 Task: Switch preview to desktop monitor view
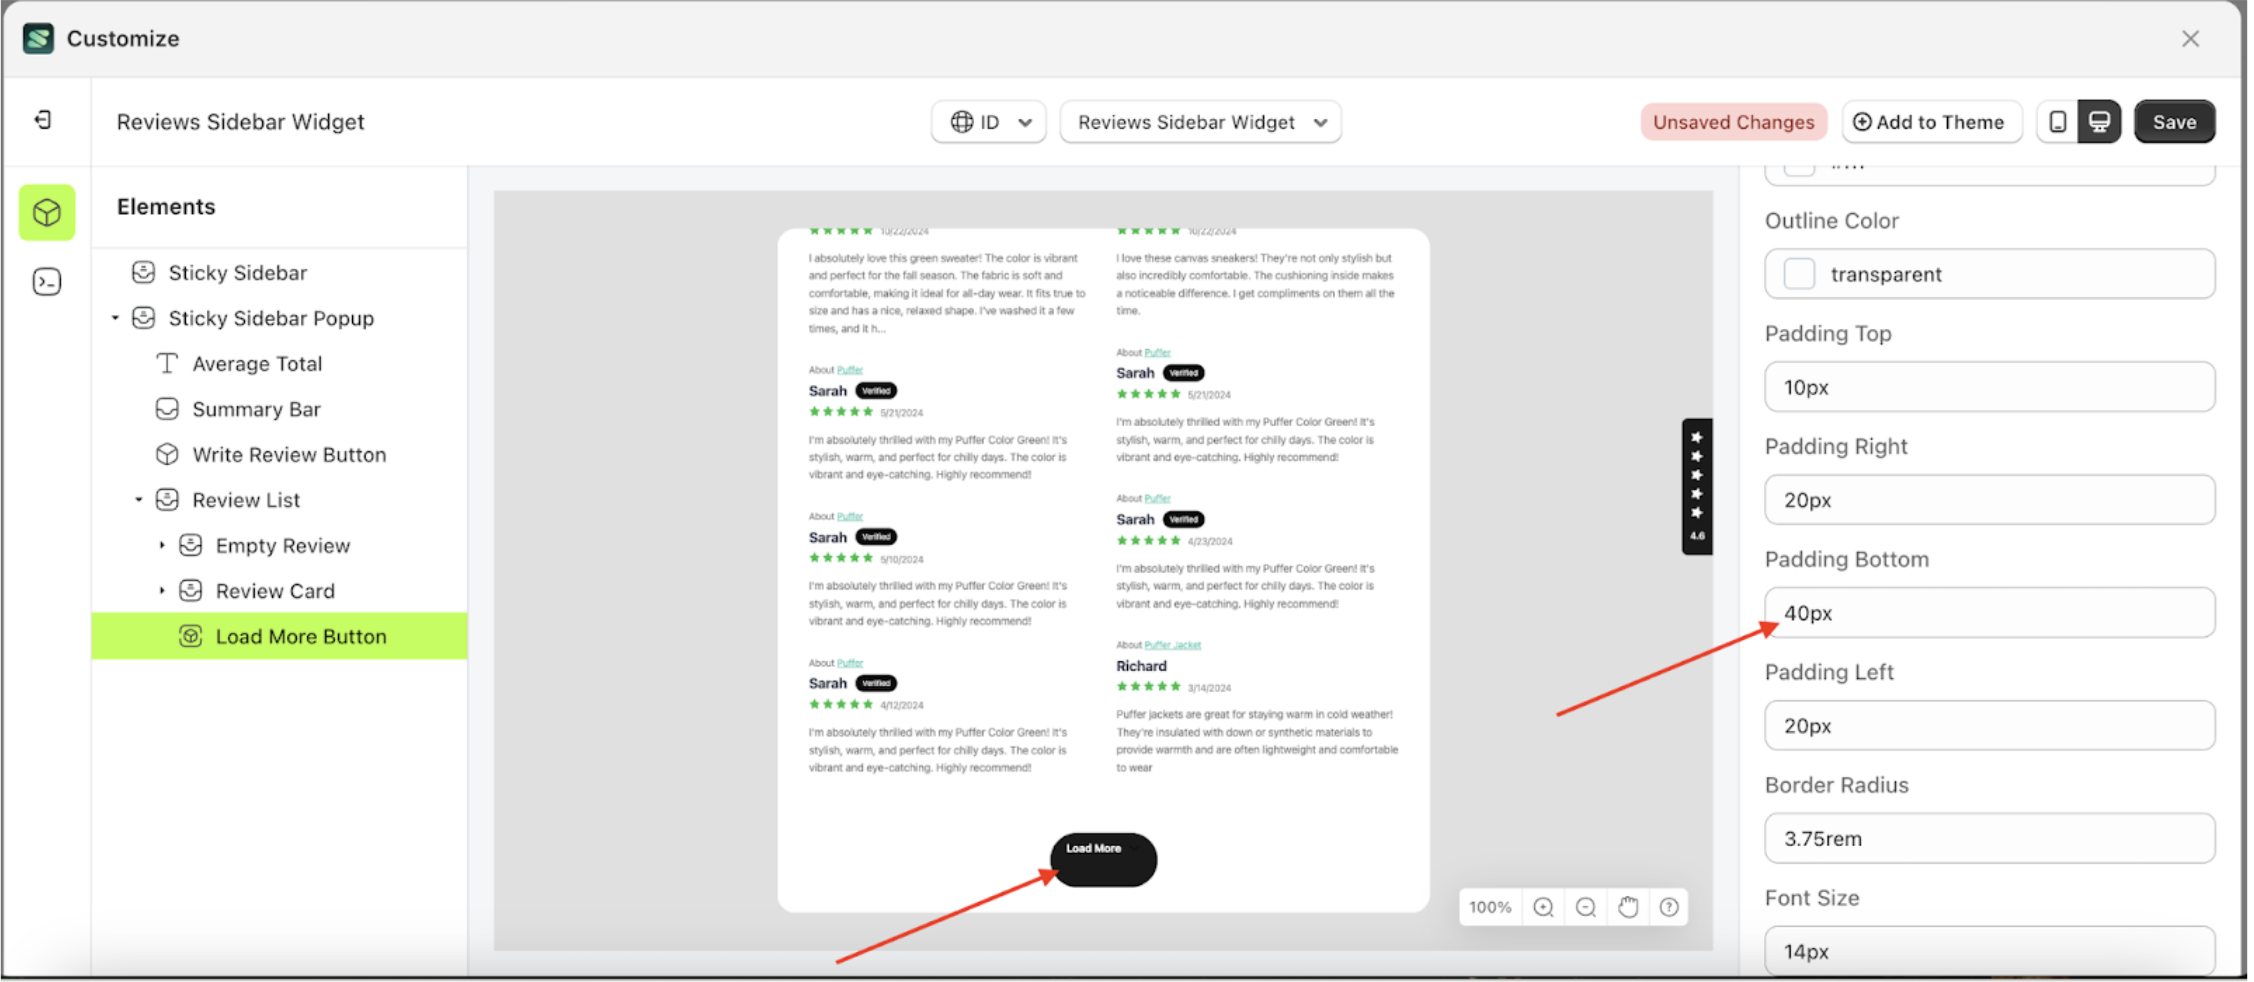click(x=2100, y=121)
